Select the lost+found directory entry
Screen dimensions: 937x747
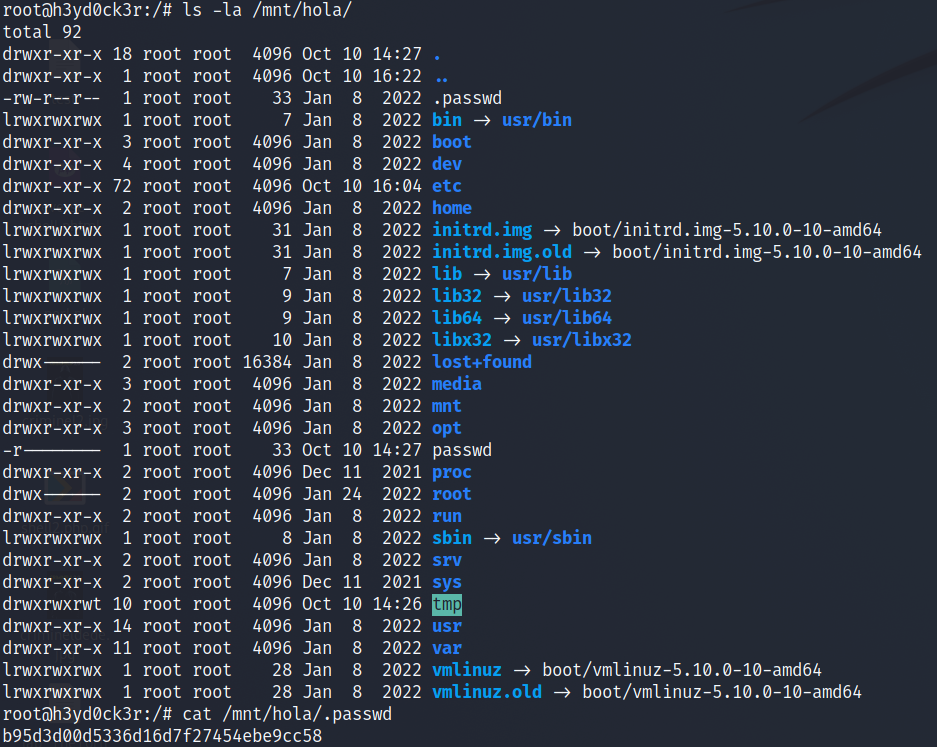479,361
